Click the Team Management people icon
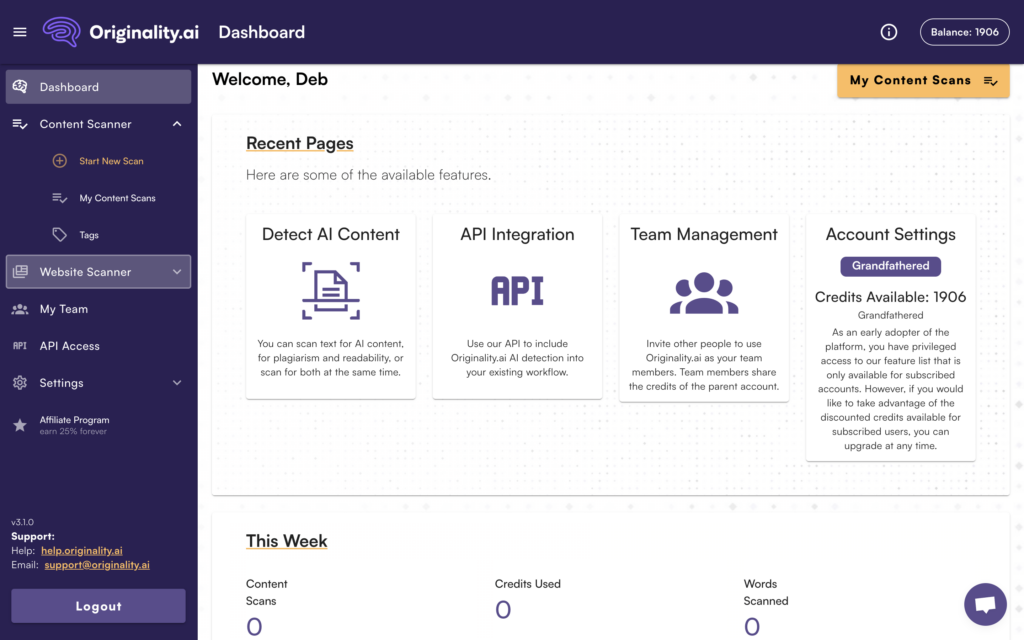 [x=703, y=293]
